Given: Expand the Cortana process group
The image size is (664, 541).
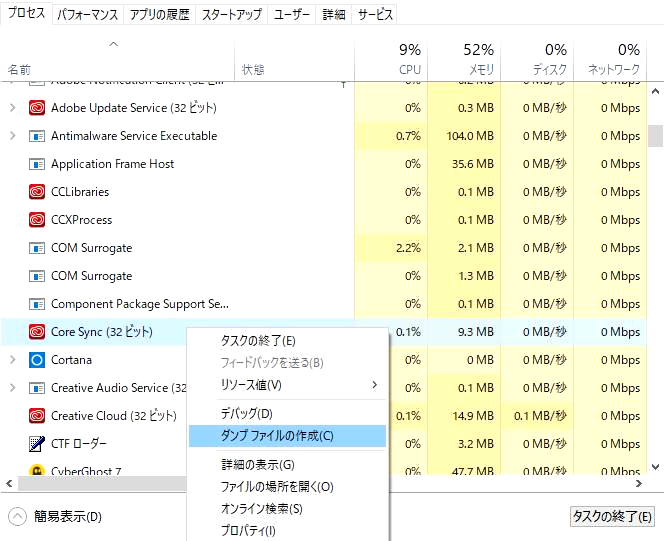Looking at the screenshot, I should [13, 360].
